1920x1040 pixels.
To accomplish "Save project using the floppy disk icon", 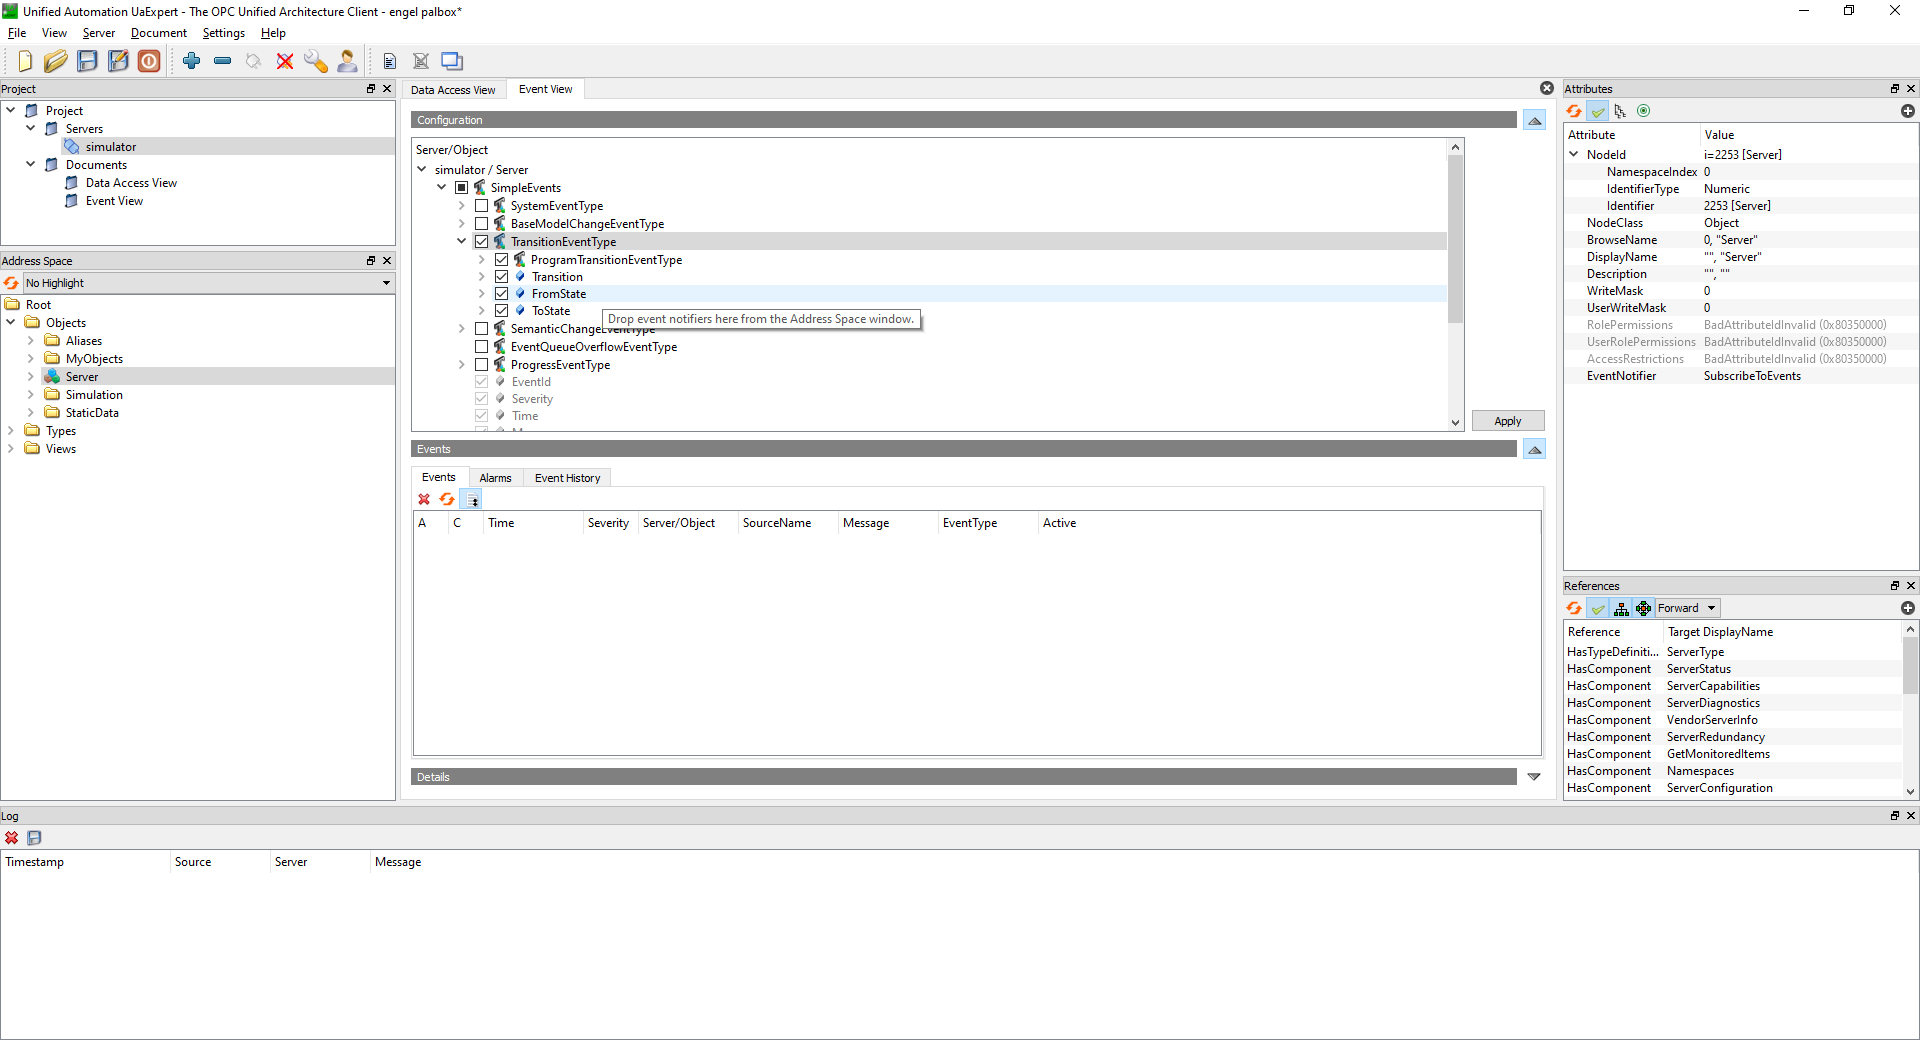I will pyautogui.click(x=87, y=61).
